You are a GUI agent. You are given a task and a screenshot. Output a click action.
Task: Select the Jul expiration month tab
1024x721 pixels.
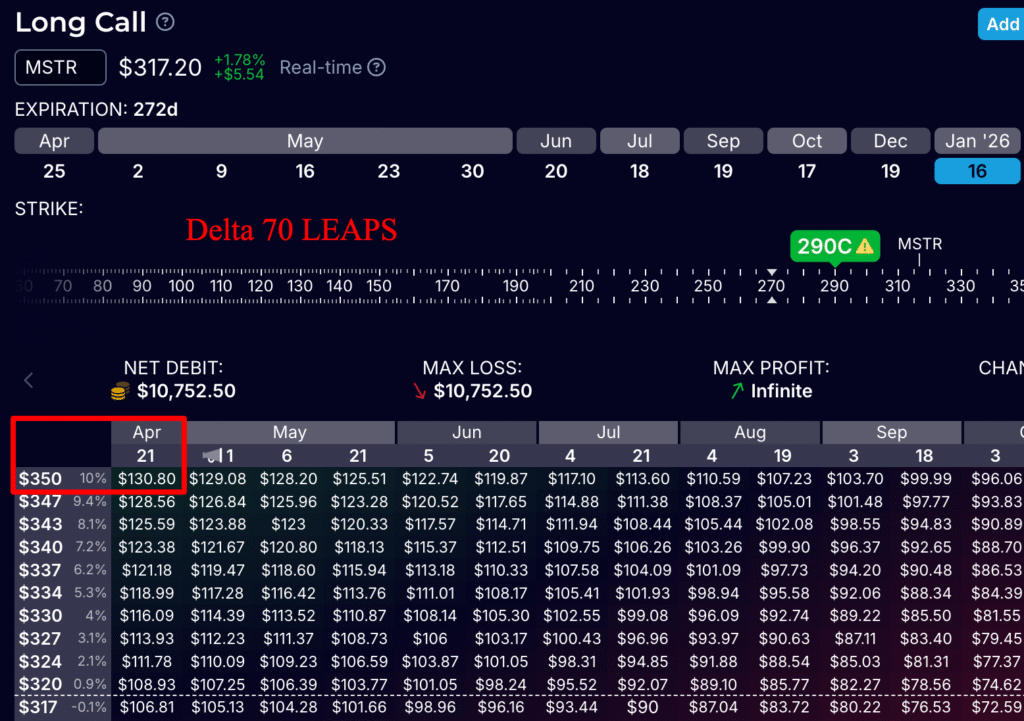(x=639, y=141)
